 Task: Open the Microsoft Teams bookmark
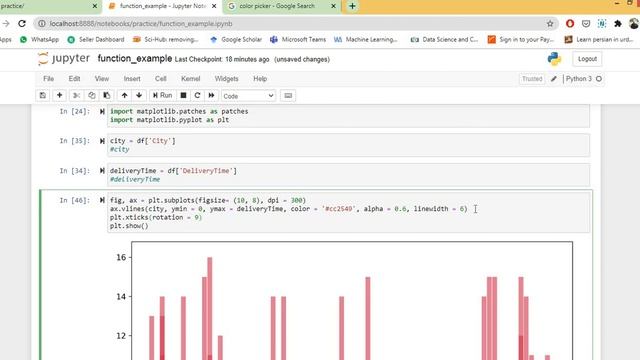pyautogui.click(x=298, y=40)
